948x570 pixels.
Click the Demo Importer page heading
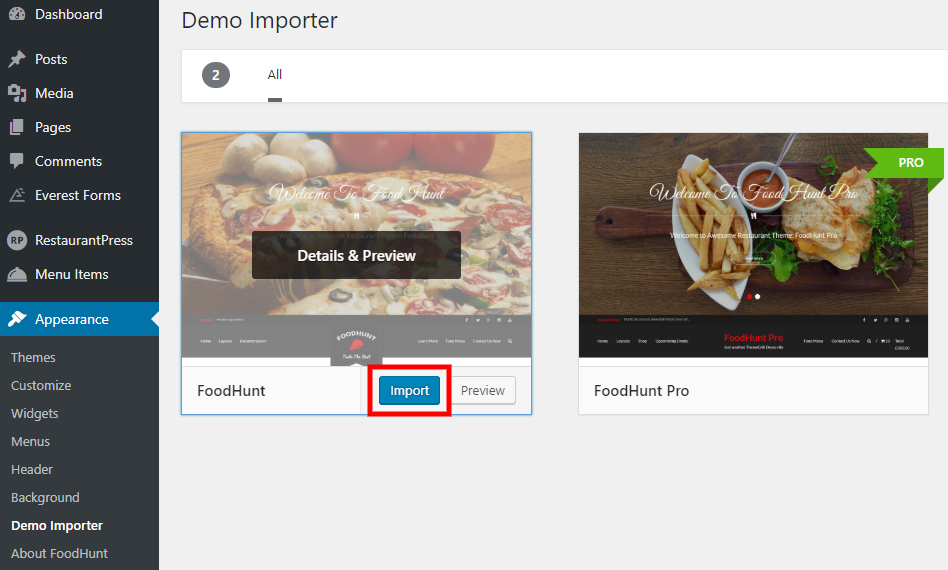(x=259, y=21)
